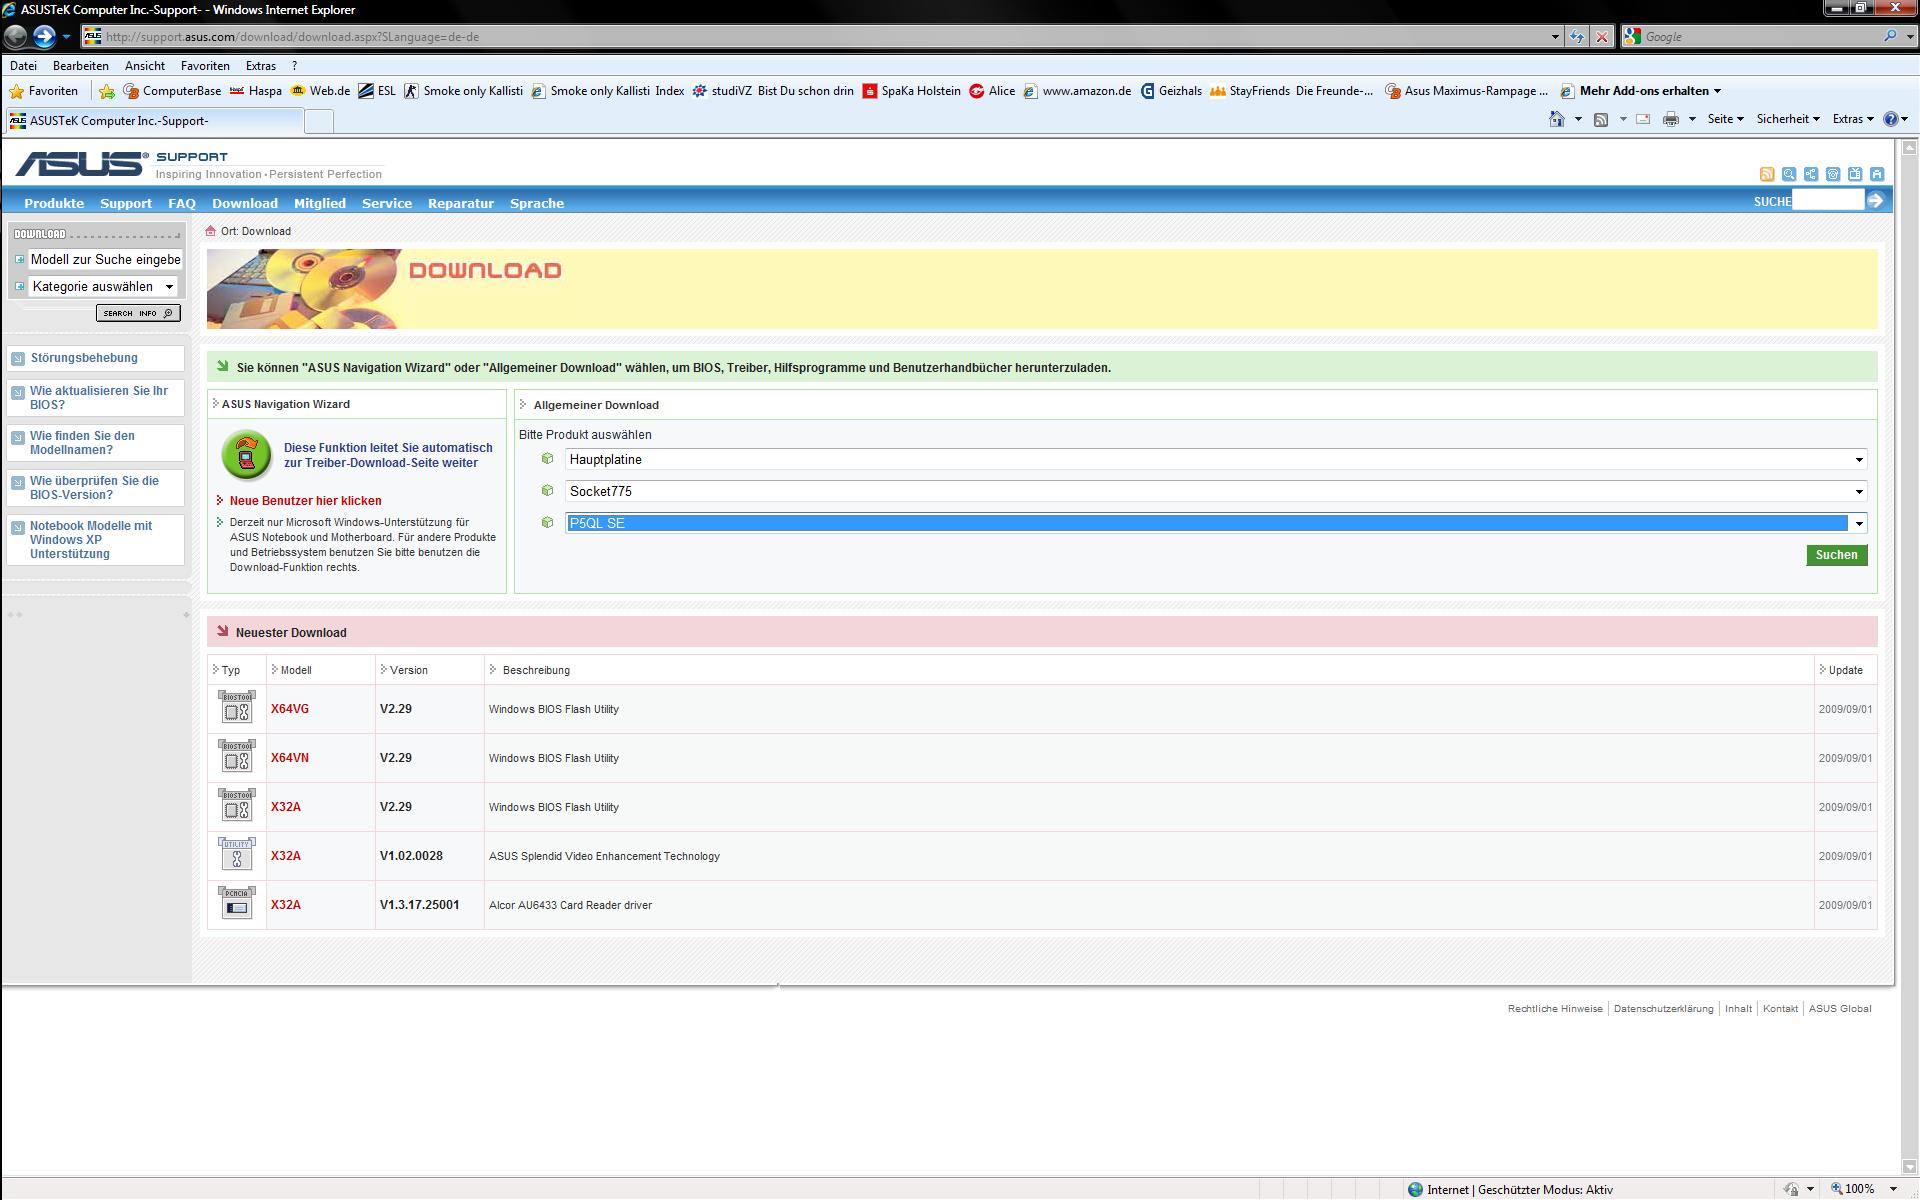Click the orange RSS feed icon on ASUS page
1920x1200 pixels.
click(x=1767, y=174)
